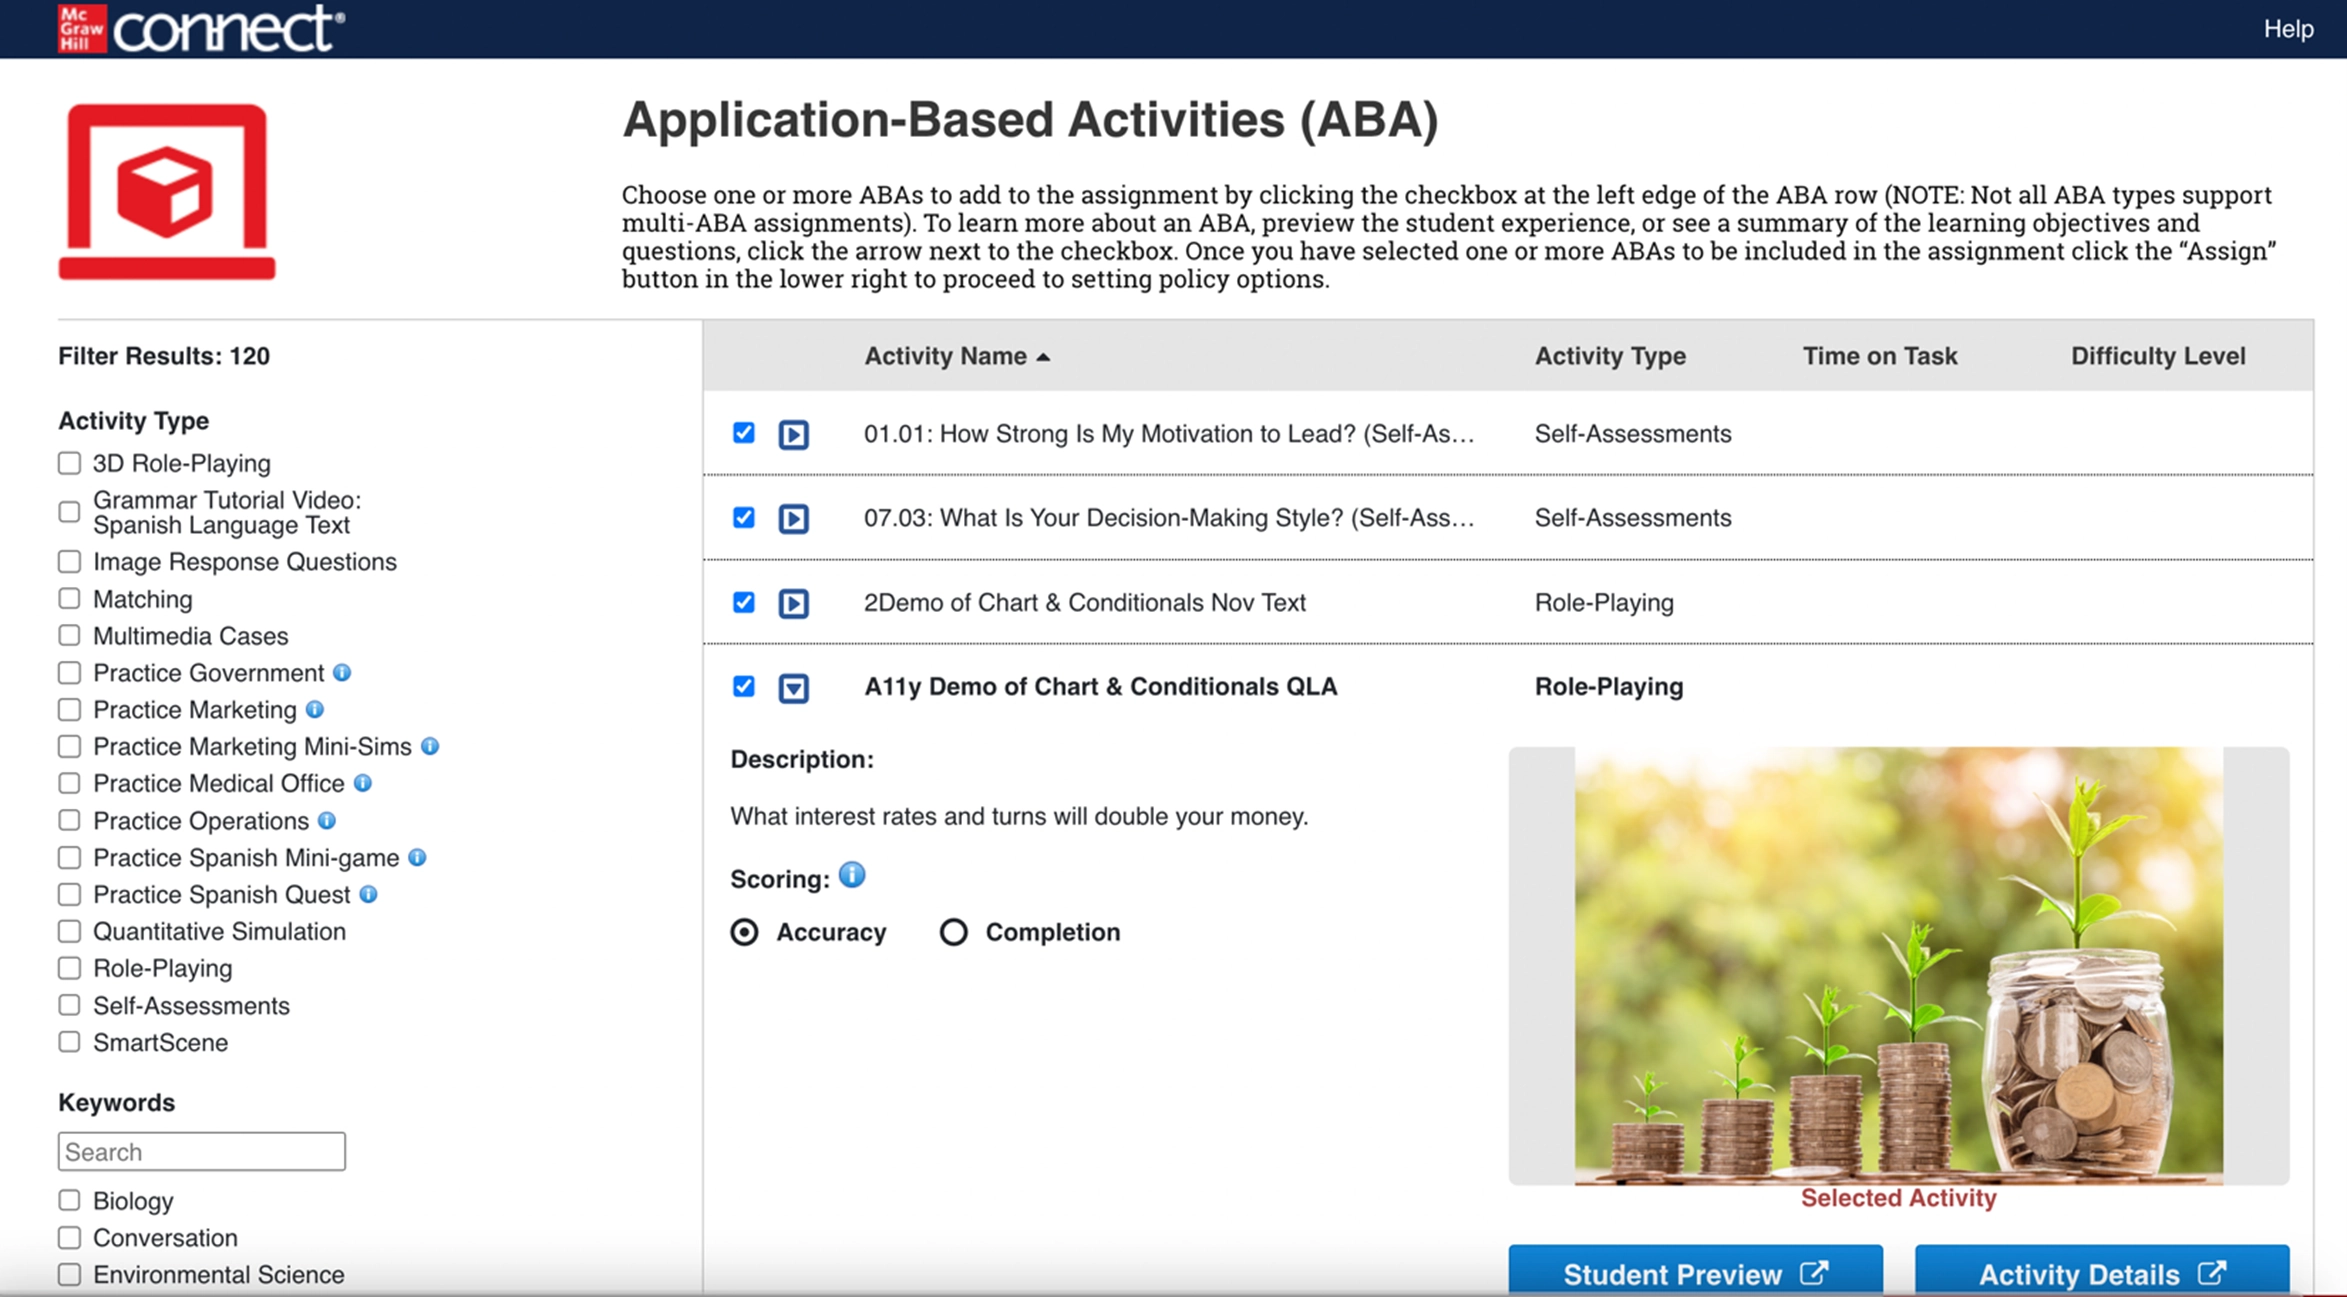Uncheck the 07.03 Decision-Making Style activity
Viewport: 2347px width, 1297px height.
[743, 517]
